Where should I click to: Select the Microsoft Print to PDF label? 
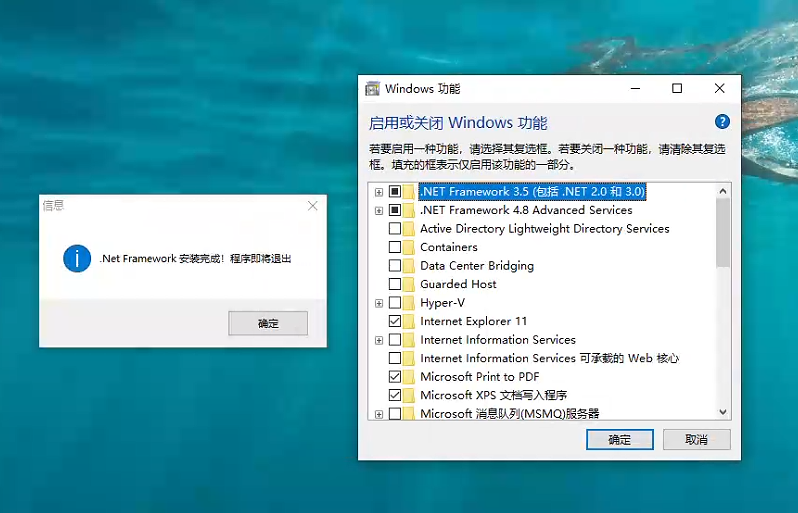[479, 377]
